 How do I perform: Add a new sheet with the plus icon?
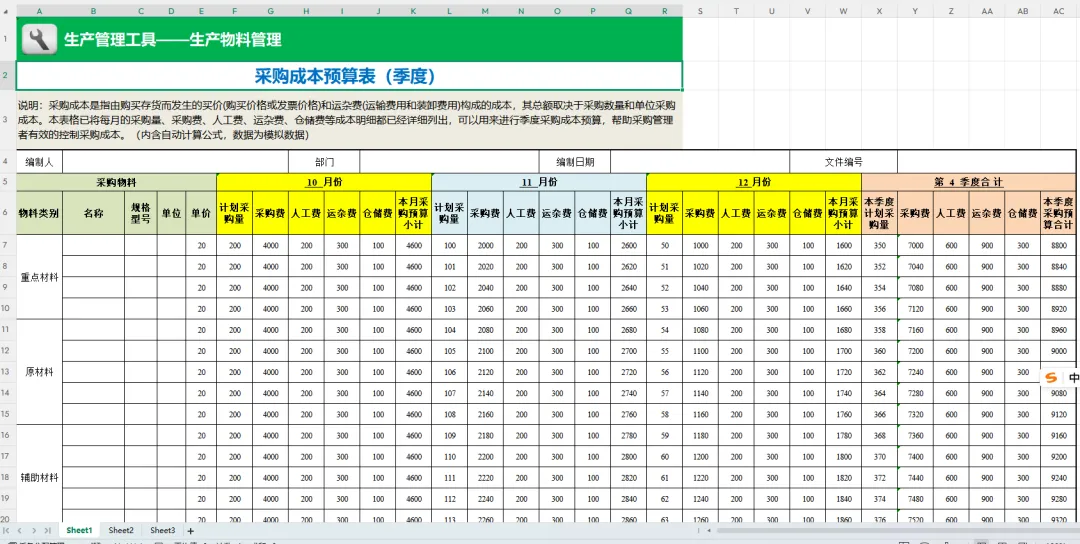point(191,530)
